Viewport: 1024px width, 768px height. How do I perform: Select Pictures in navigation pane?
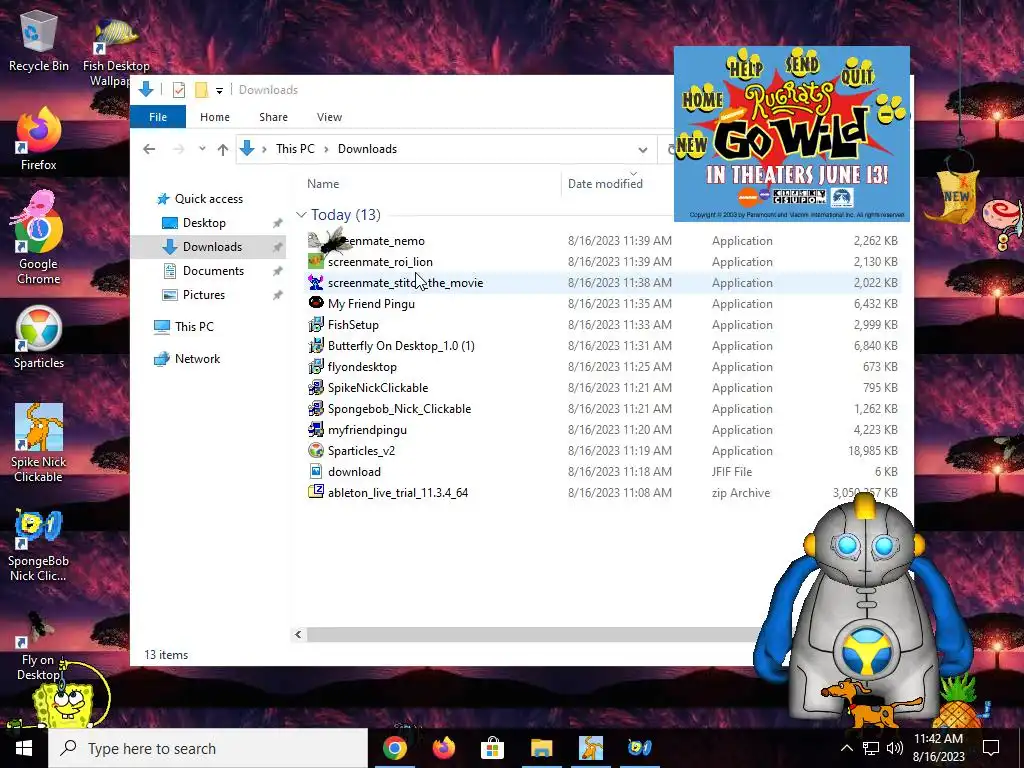pyautogui.click(x=203, y=295)
